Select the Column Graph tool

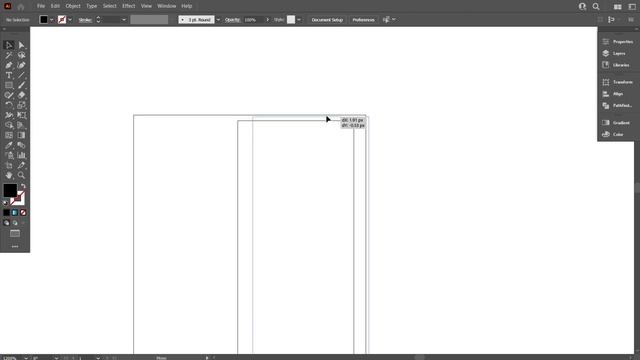pyautogui.click(x=21, y=155)
